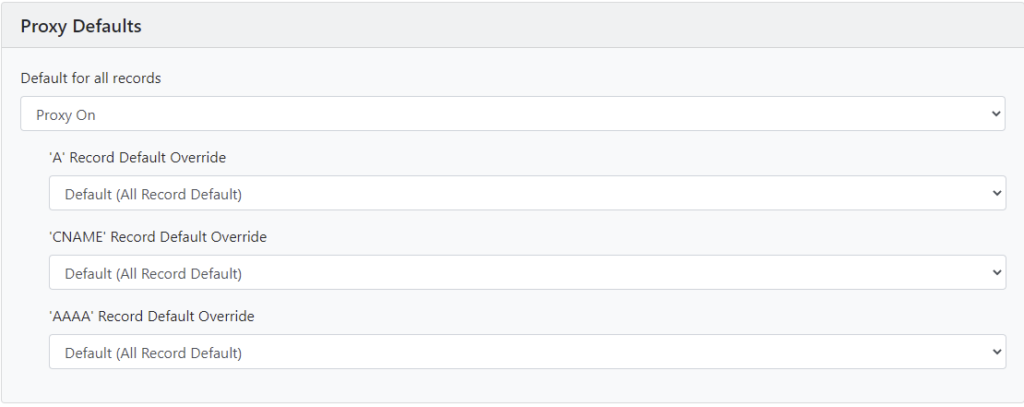This screenshot has width=1024, height=407.
Task: Click the 'Proxy Defaults' panel heading
Action: tap(81, 26)
